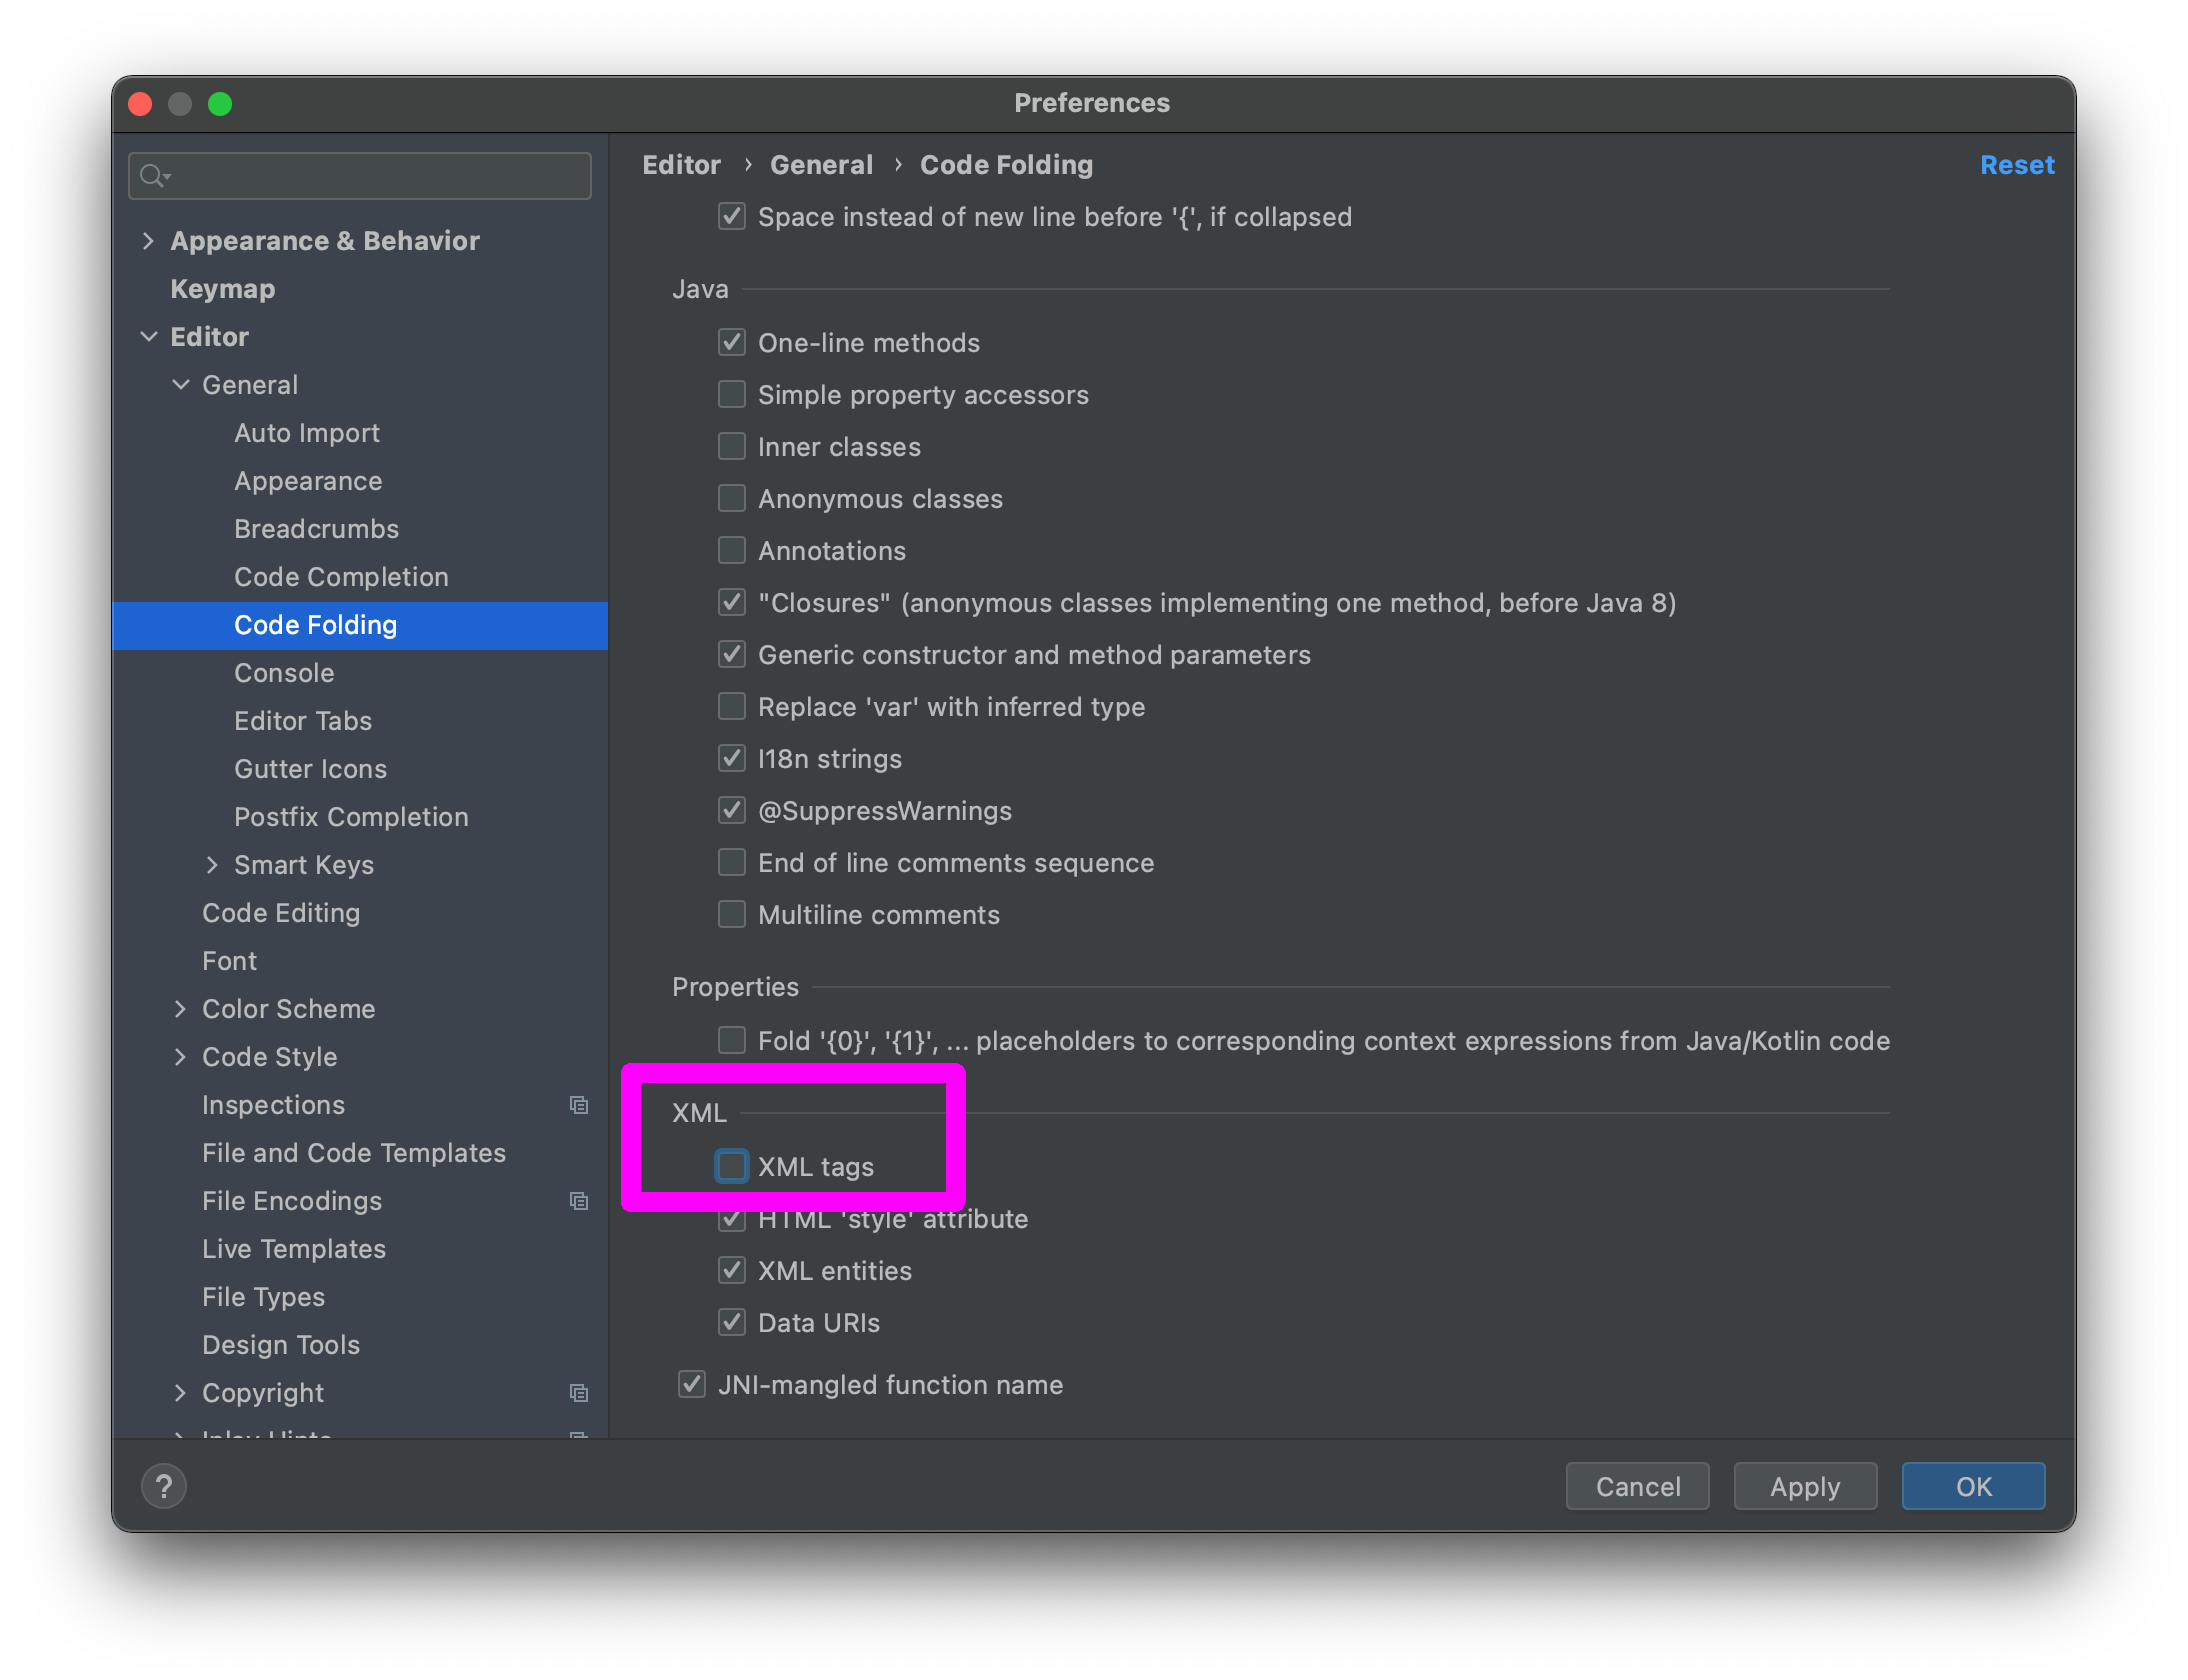Open Keymap settings
2188x1680 pixels.
[223, 289]
